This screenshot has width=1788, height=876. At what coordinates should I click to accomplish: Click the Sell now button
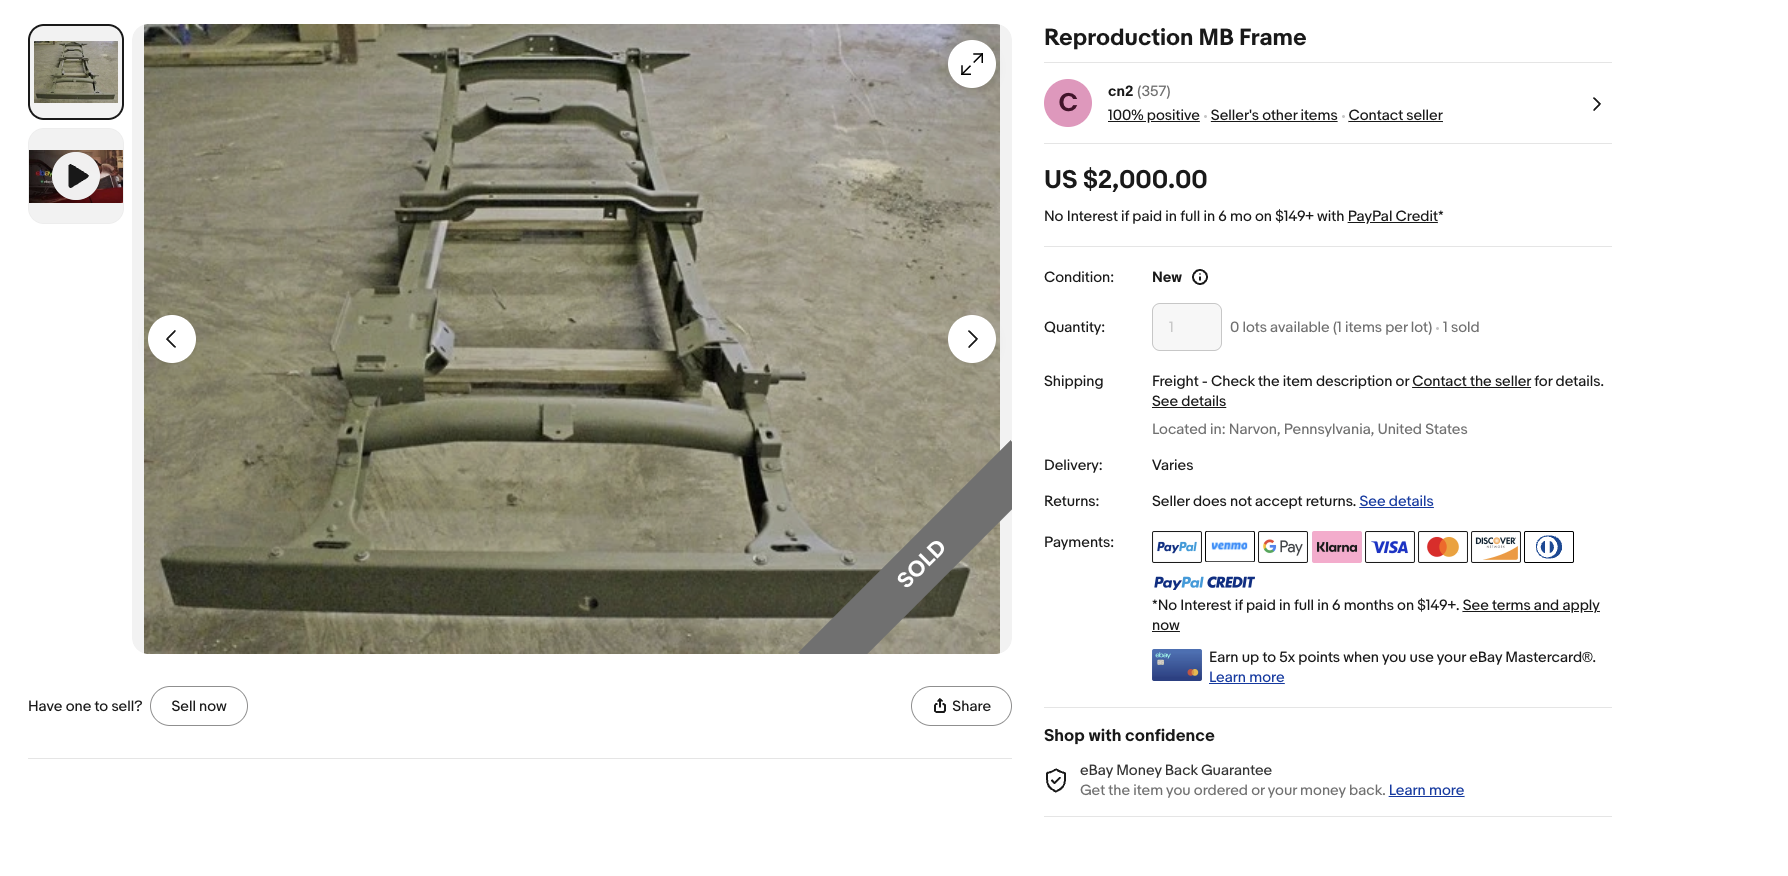click(x=199, y=706)
